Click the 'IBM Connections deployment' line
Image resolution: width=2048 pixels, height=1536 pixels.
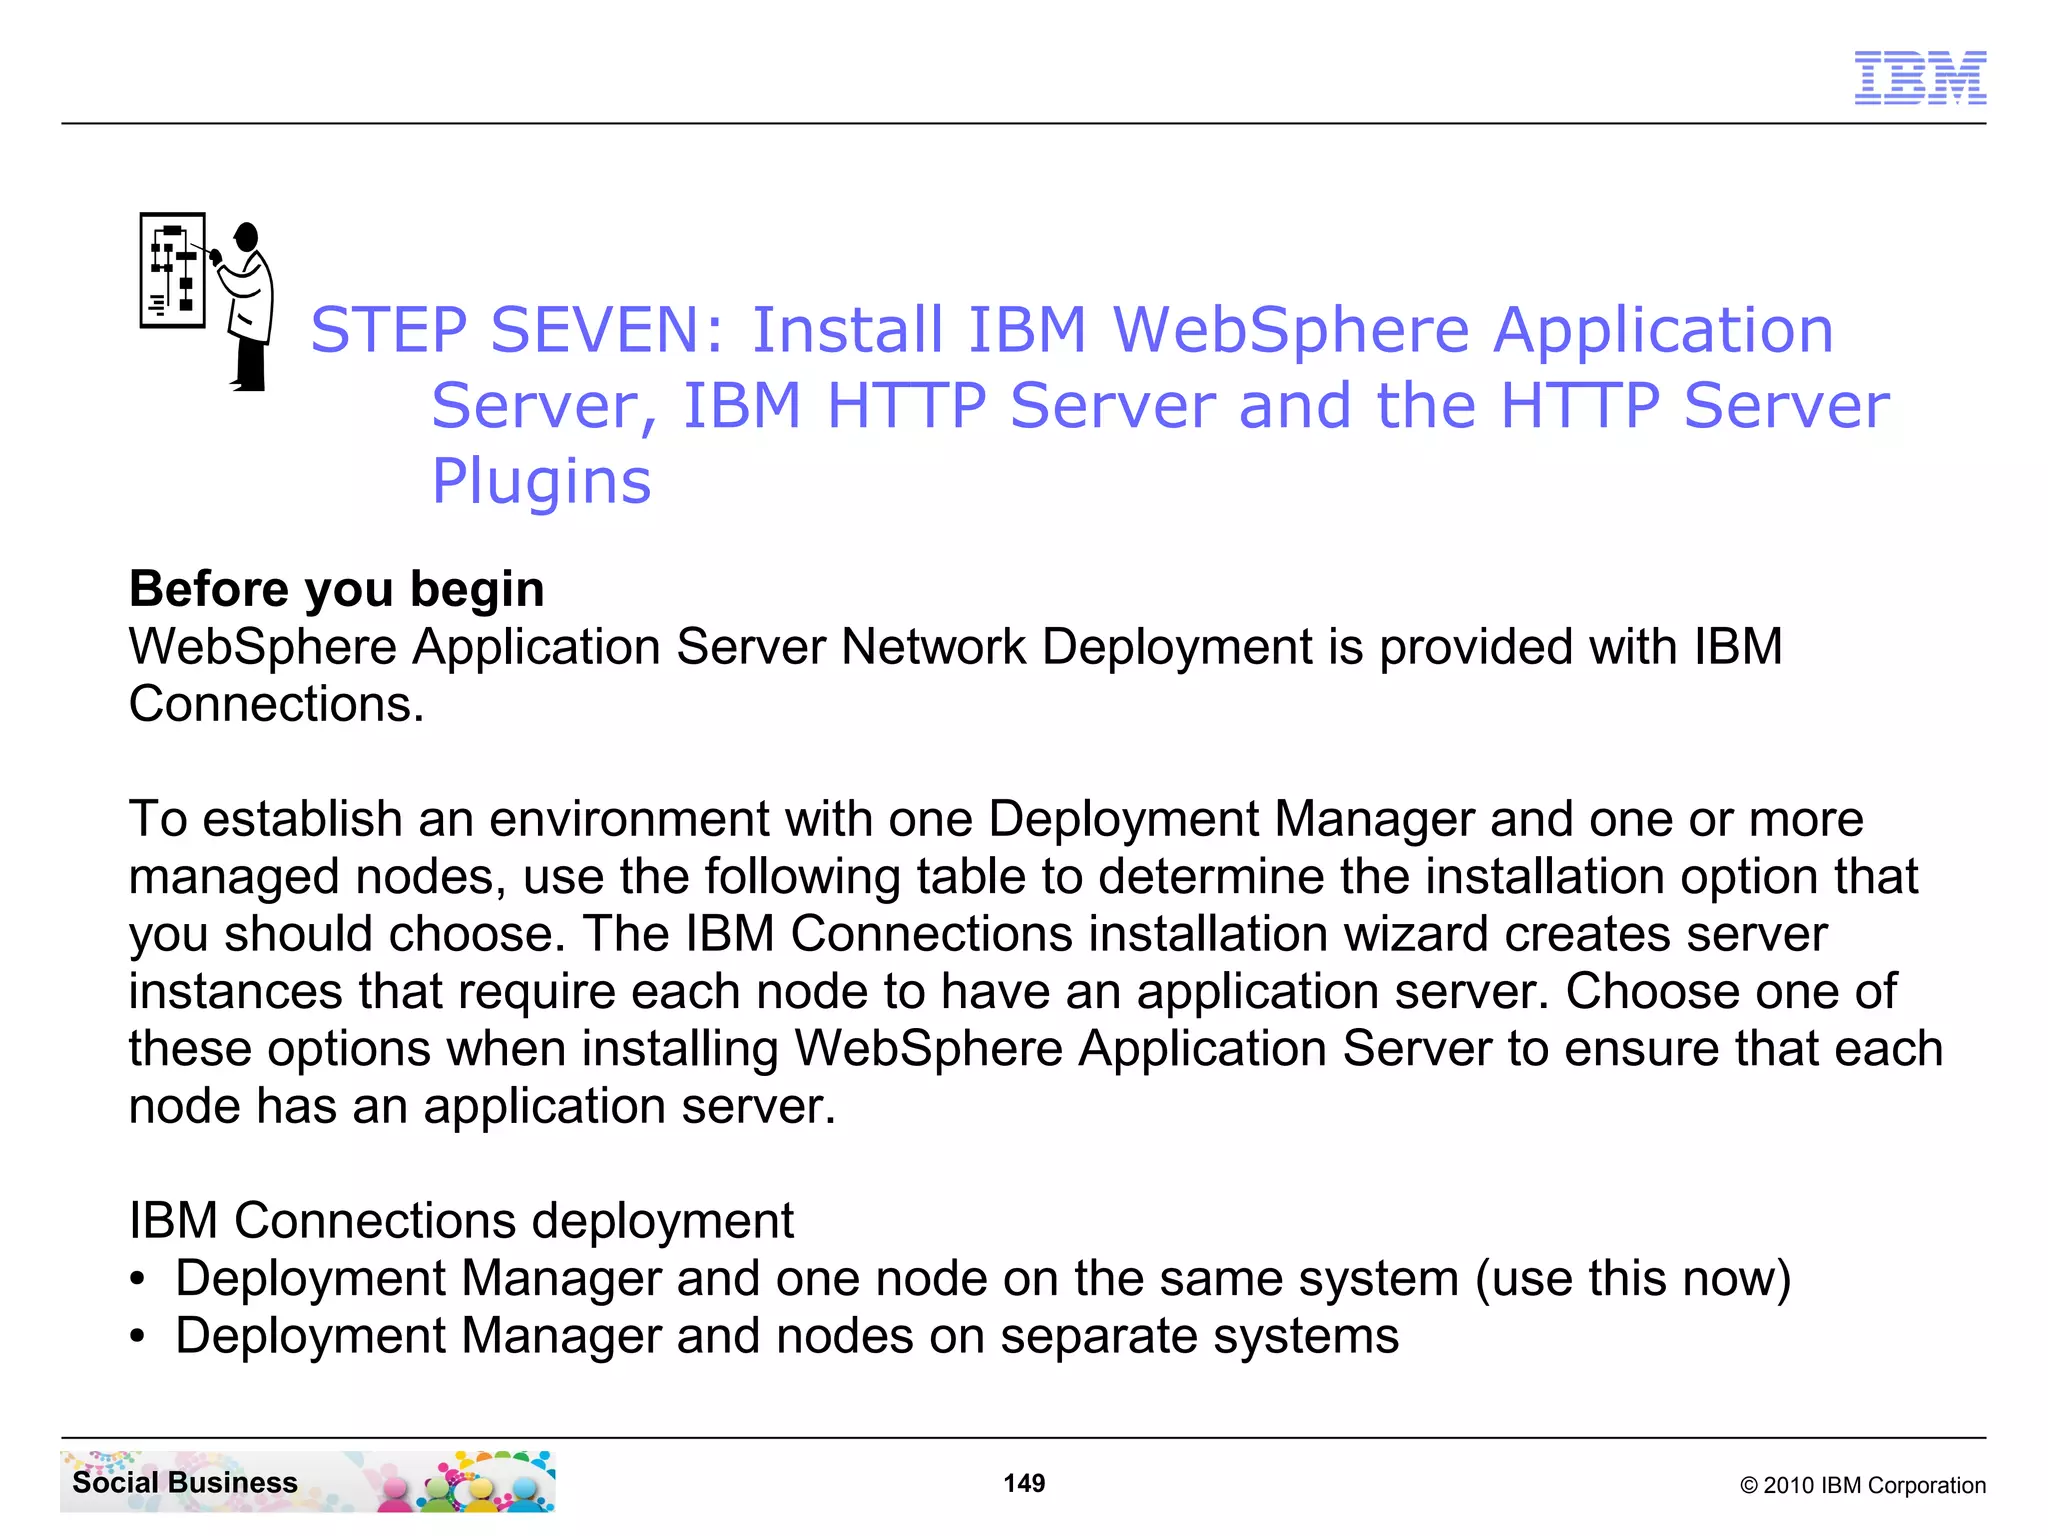click(x=461, y=1220)
